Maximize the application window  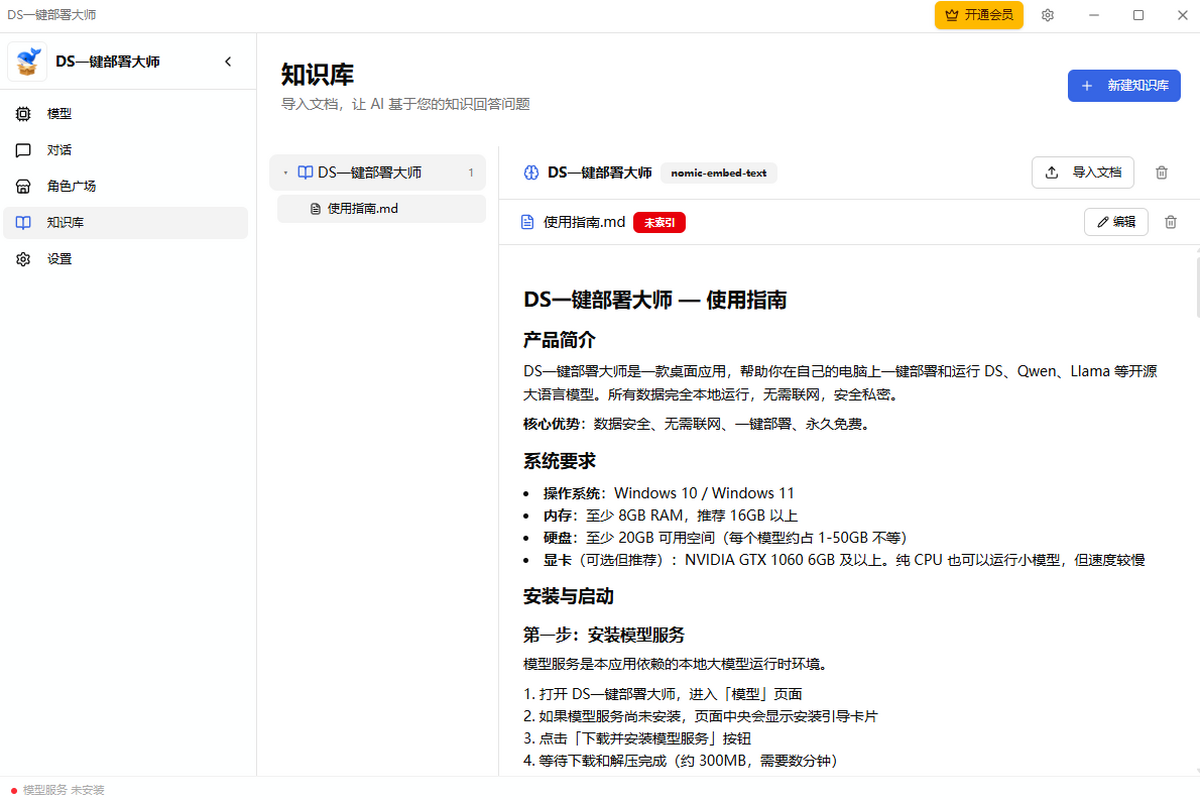1138,15
